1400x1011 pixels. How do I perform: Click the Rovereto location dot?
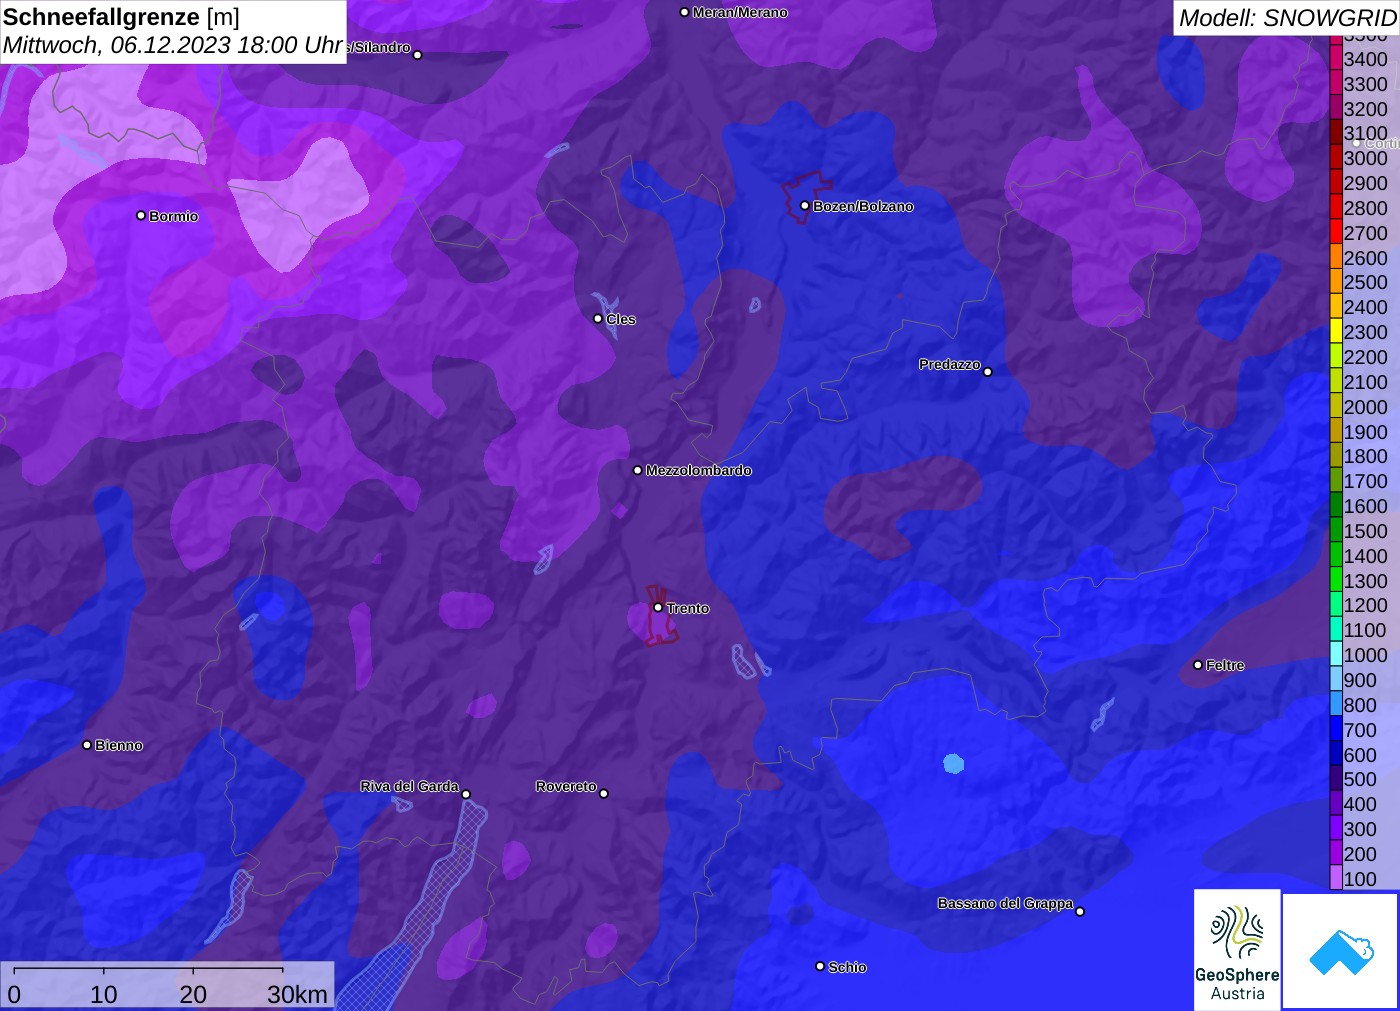pos(604,794)
